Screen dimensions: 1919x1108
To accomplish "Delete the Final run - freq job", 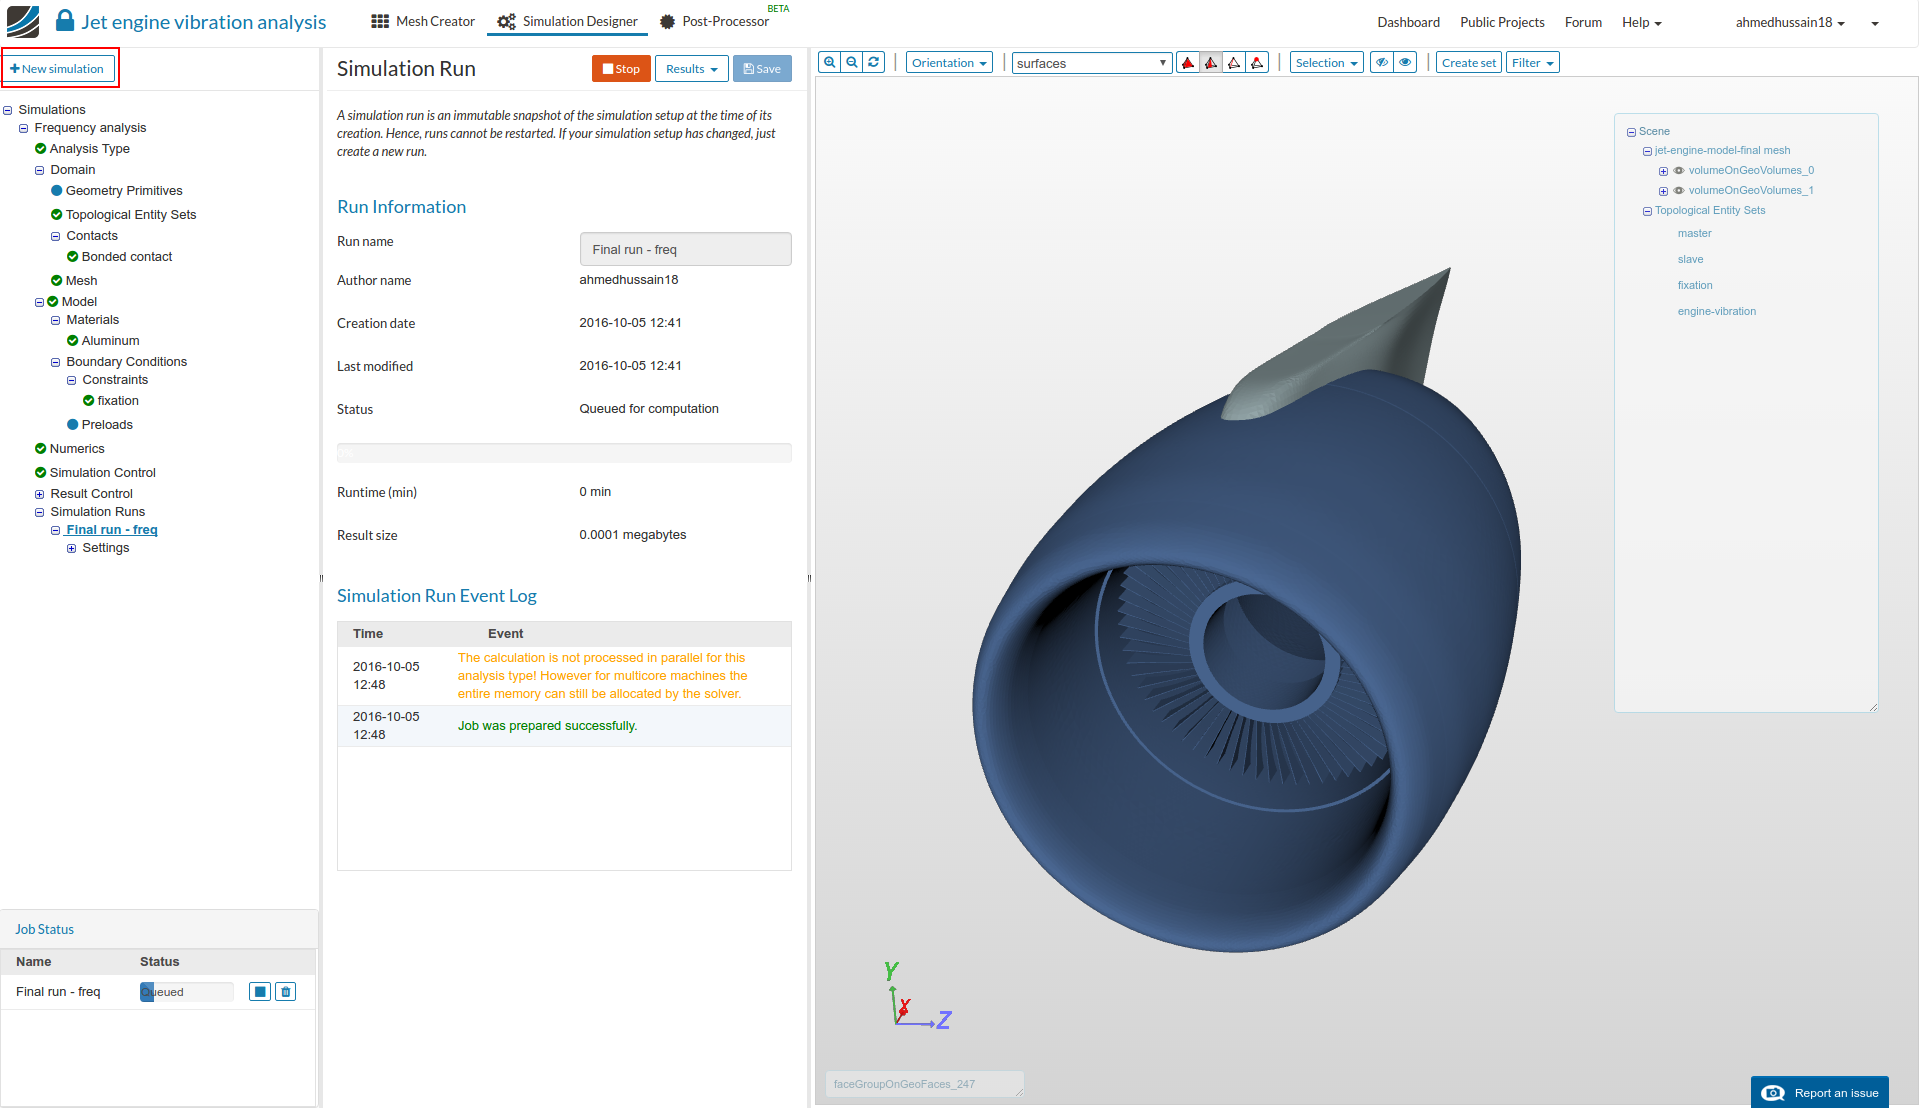I will [286, 992].
